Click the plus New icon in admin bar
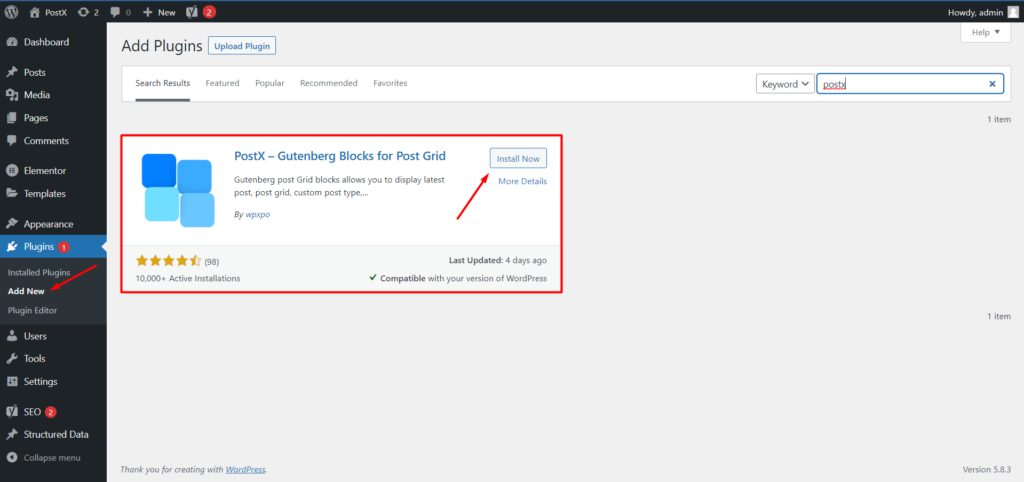 click(x=148, y=12)
